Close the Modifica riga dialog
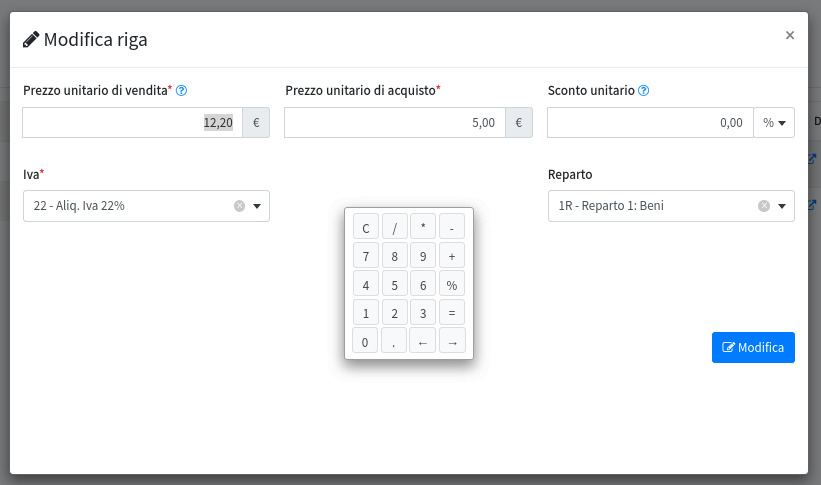This screenshot has height=485, width=821. (790, 35)
